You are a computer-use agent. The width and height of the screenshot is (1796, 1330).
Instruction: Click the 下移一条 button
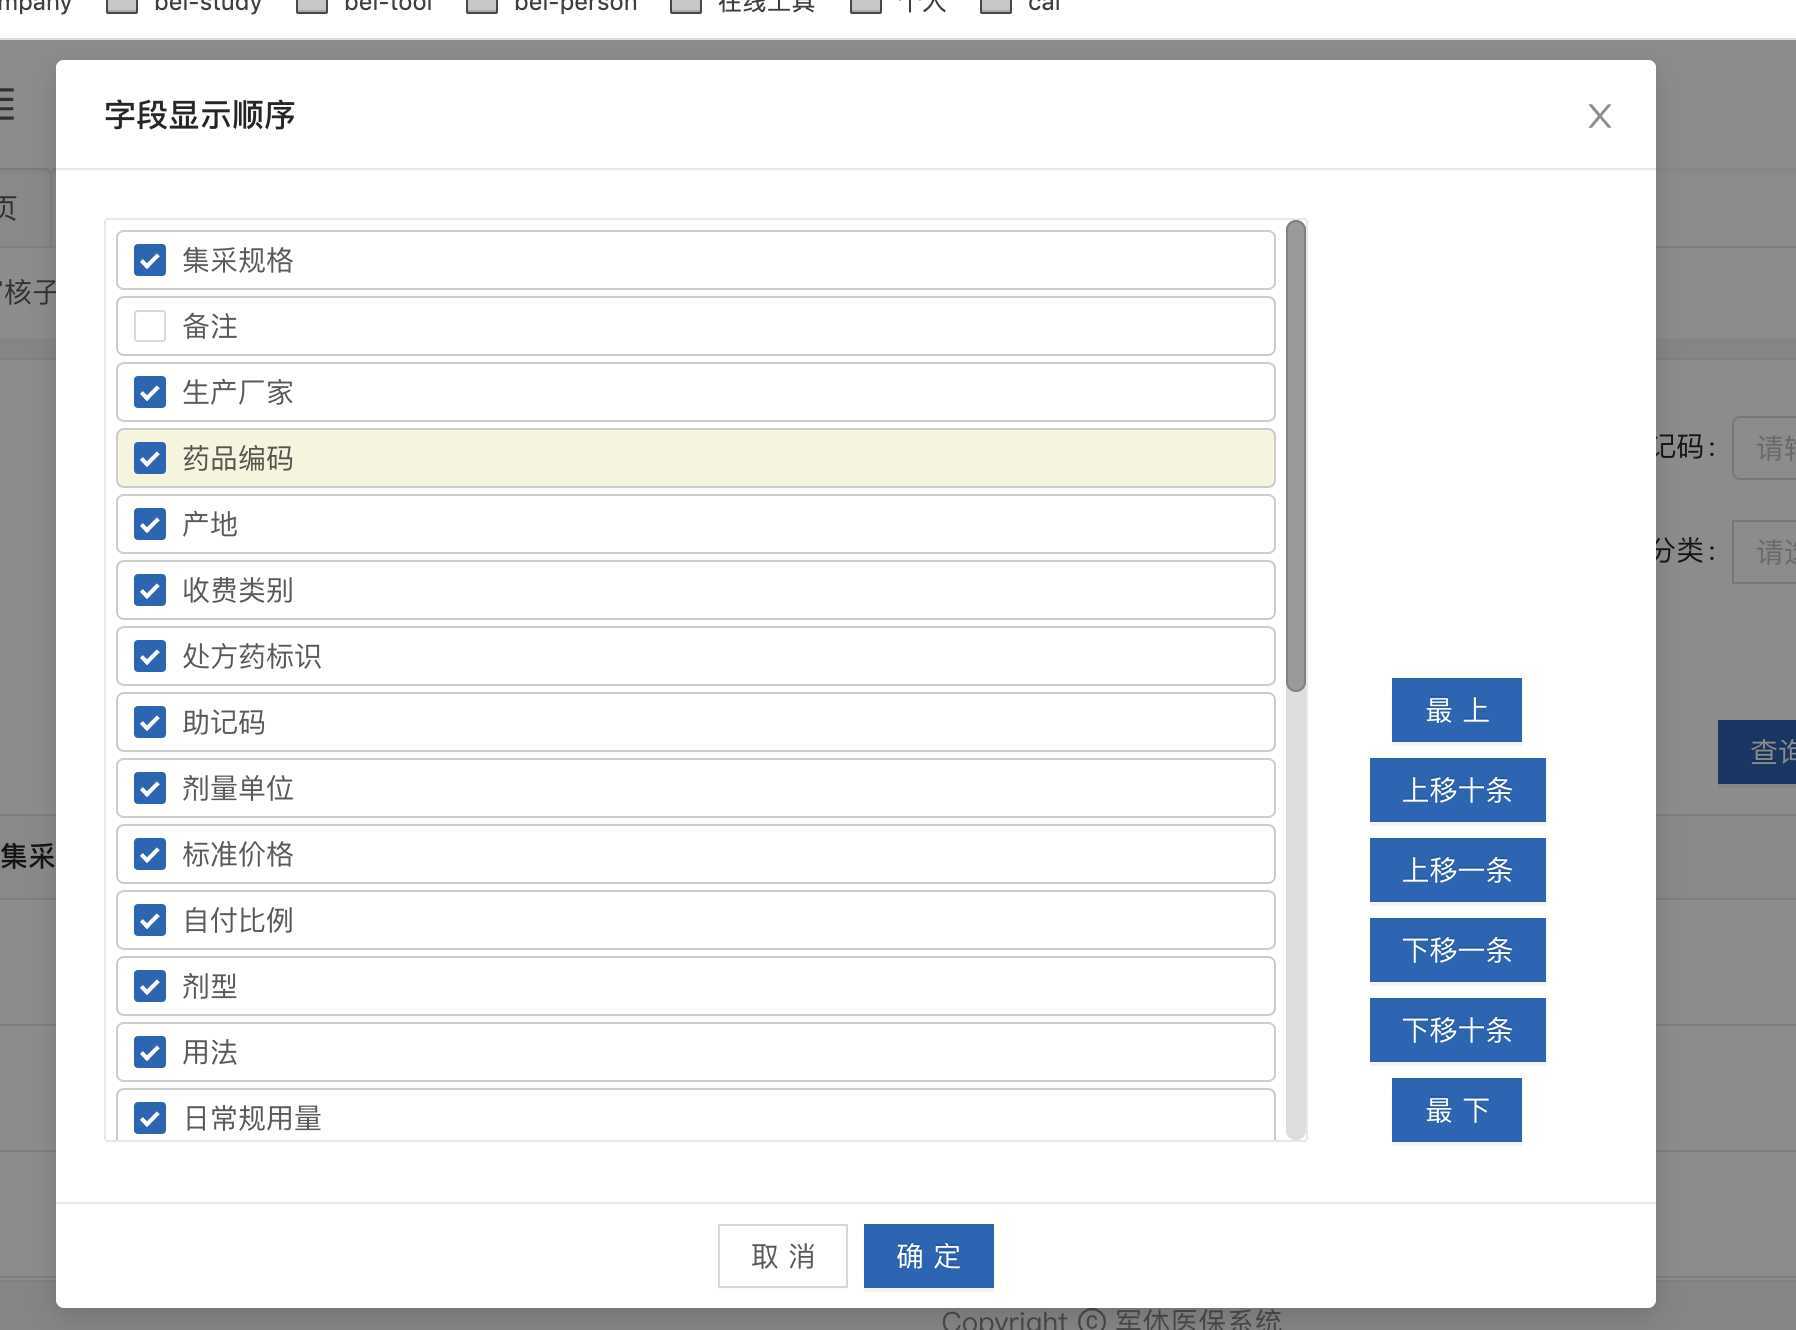[1457, 950]
